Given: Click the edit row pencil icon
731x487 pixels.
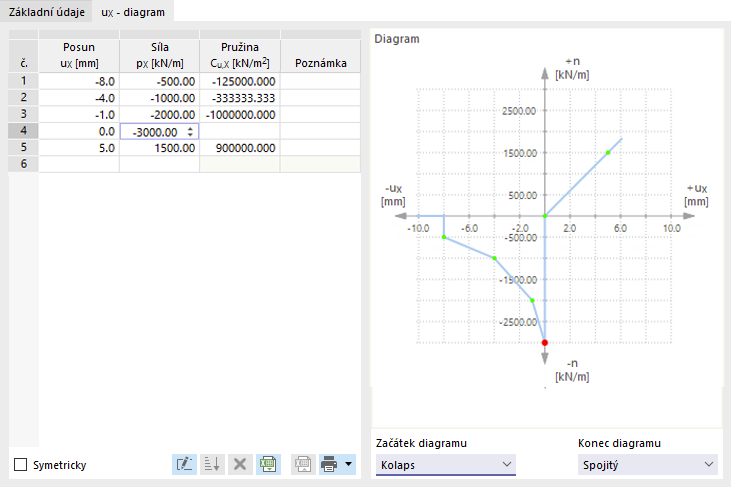Looking at the screenshot, I should (184, 464).
